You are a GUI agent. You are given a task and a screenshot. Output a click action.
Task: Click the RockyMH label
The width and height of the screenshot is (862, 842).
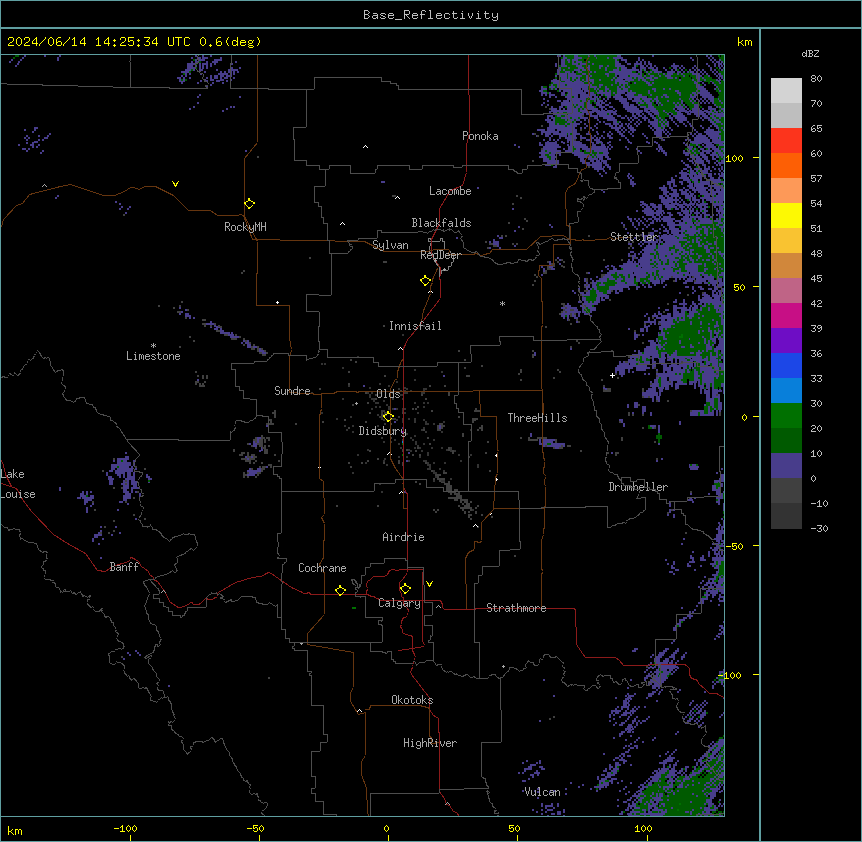point(245,227)
